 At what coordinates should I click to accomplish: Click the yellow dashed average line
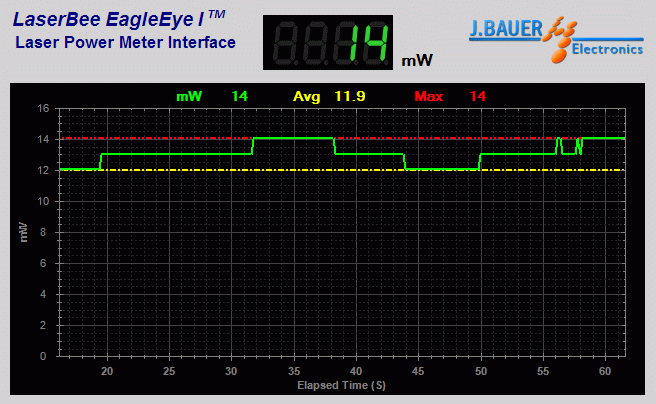[x=300, y=170]
